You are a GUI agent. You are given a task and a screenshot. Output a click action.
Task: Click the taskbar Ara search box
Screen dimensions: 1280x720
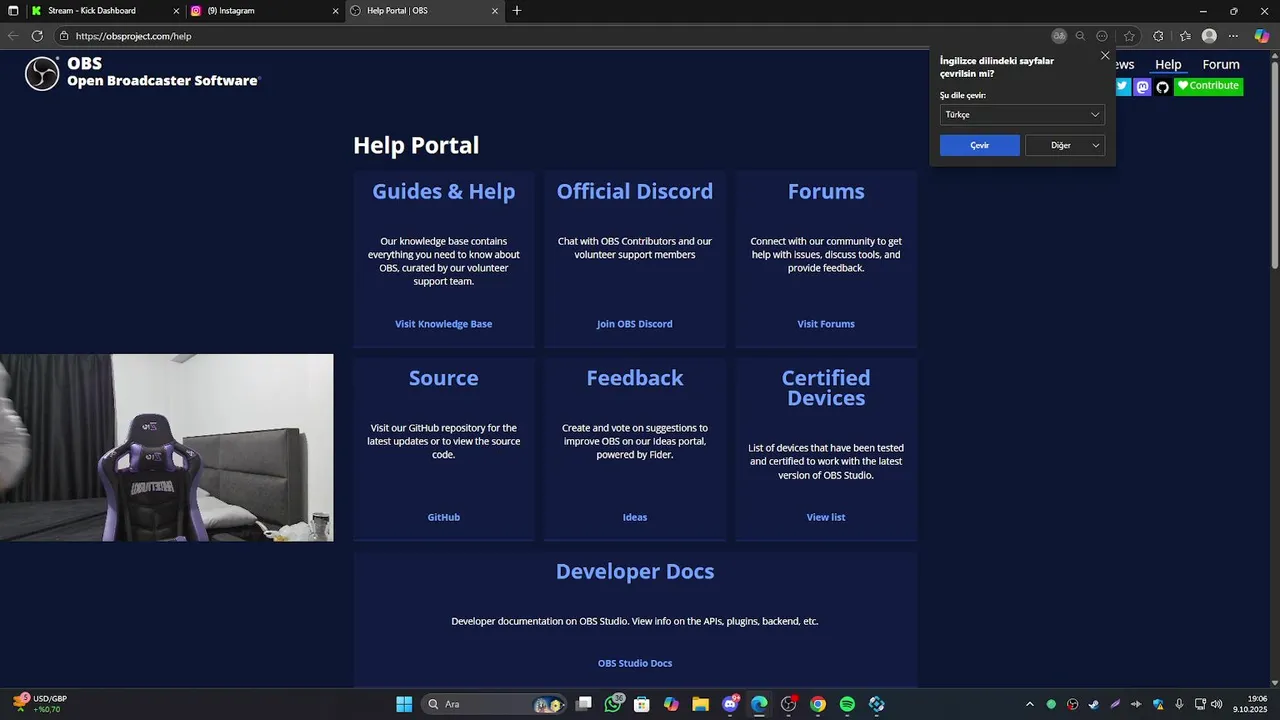[x=493, y=704]
